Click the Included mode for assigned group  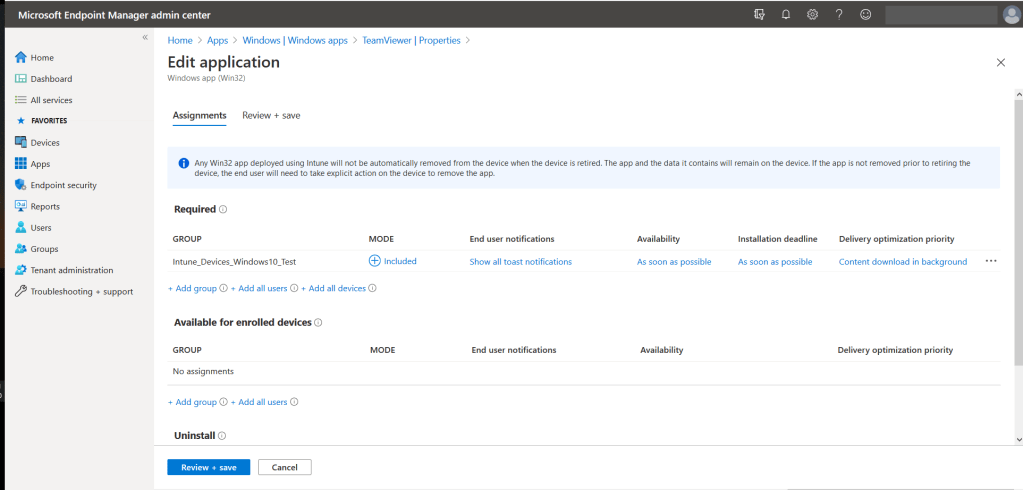(393, 261)
